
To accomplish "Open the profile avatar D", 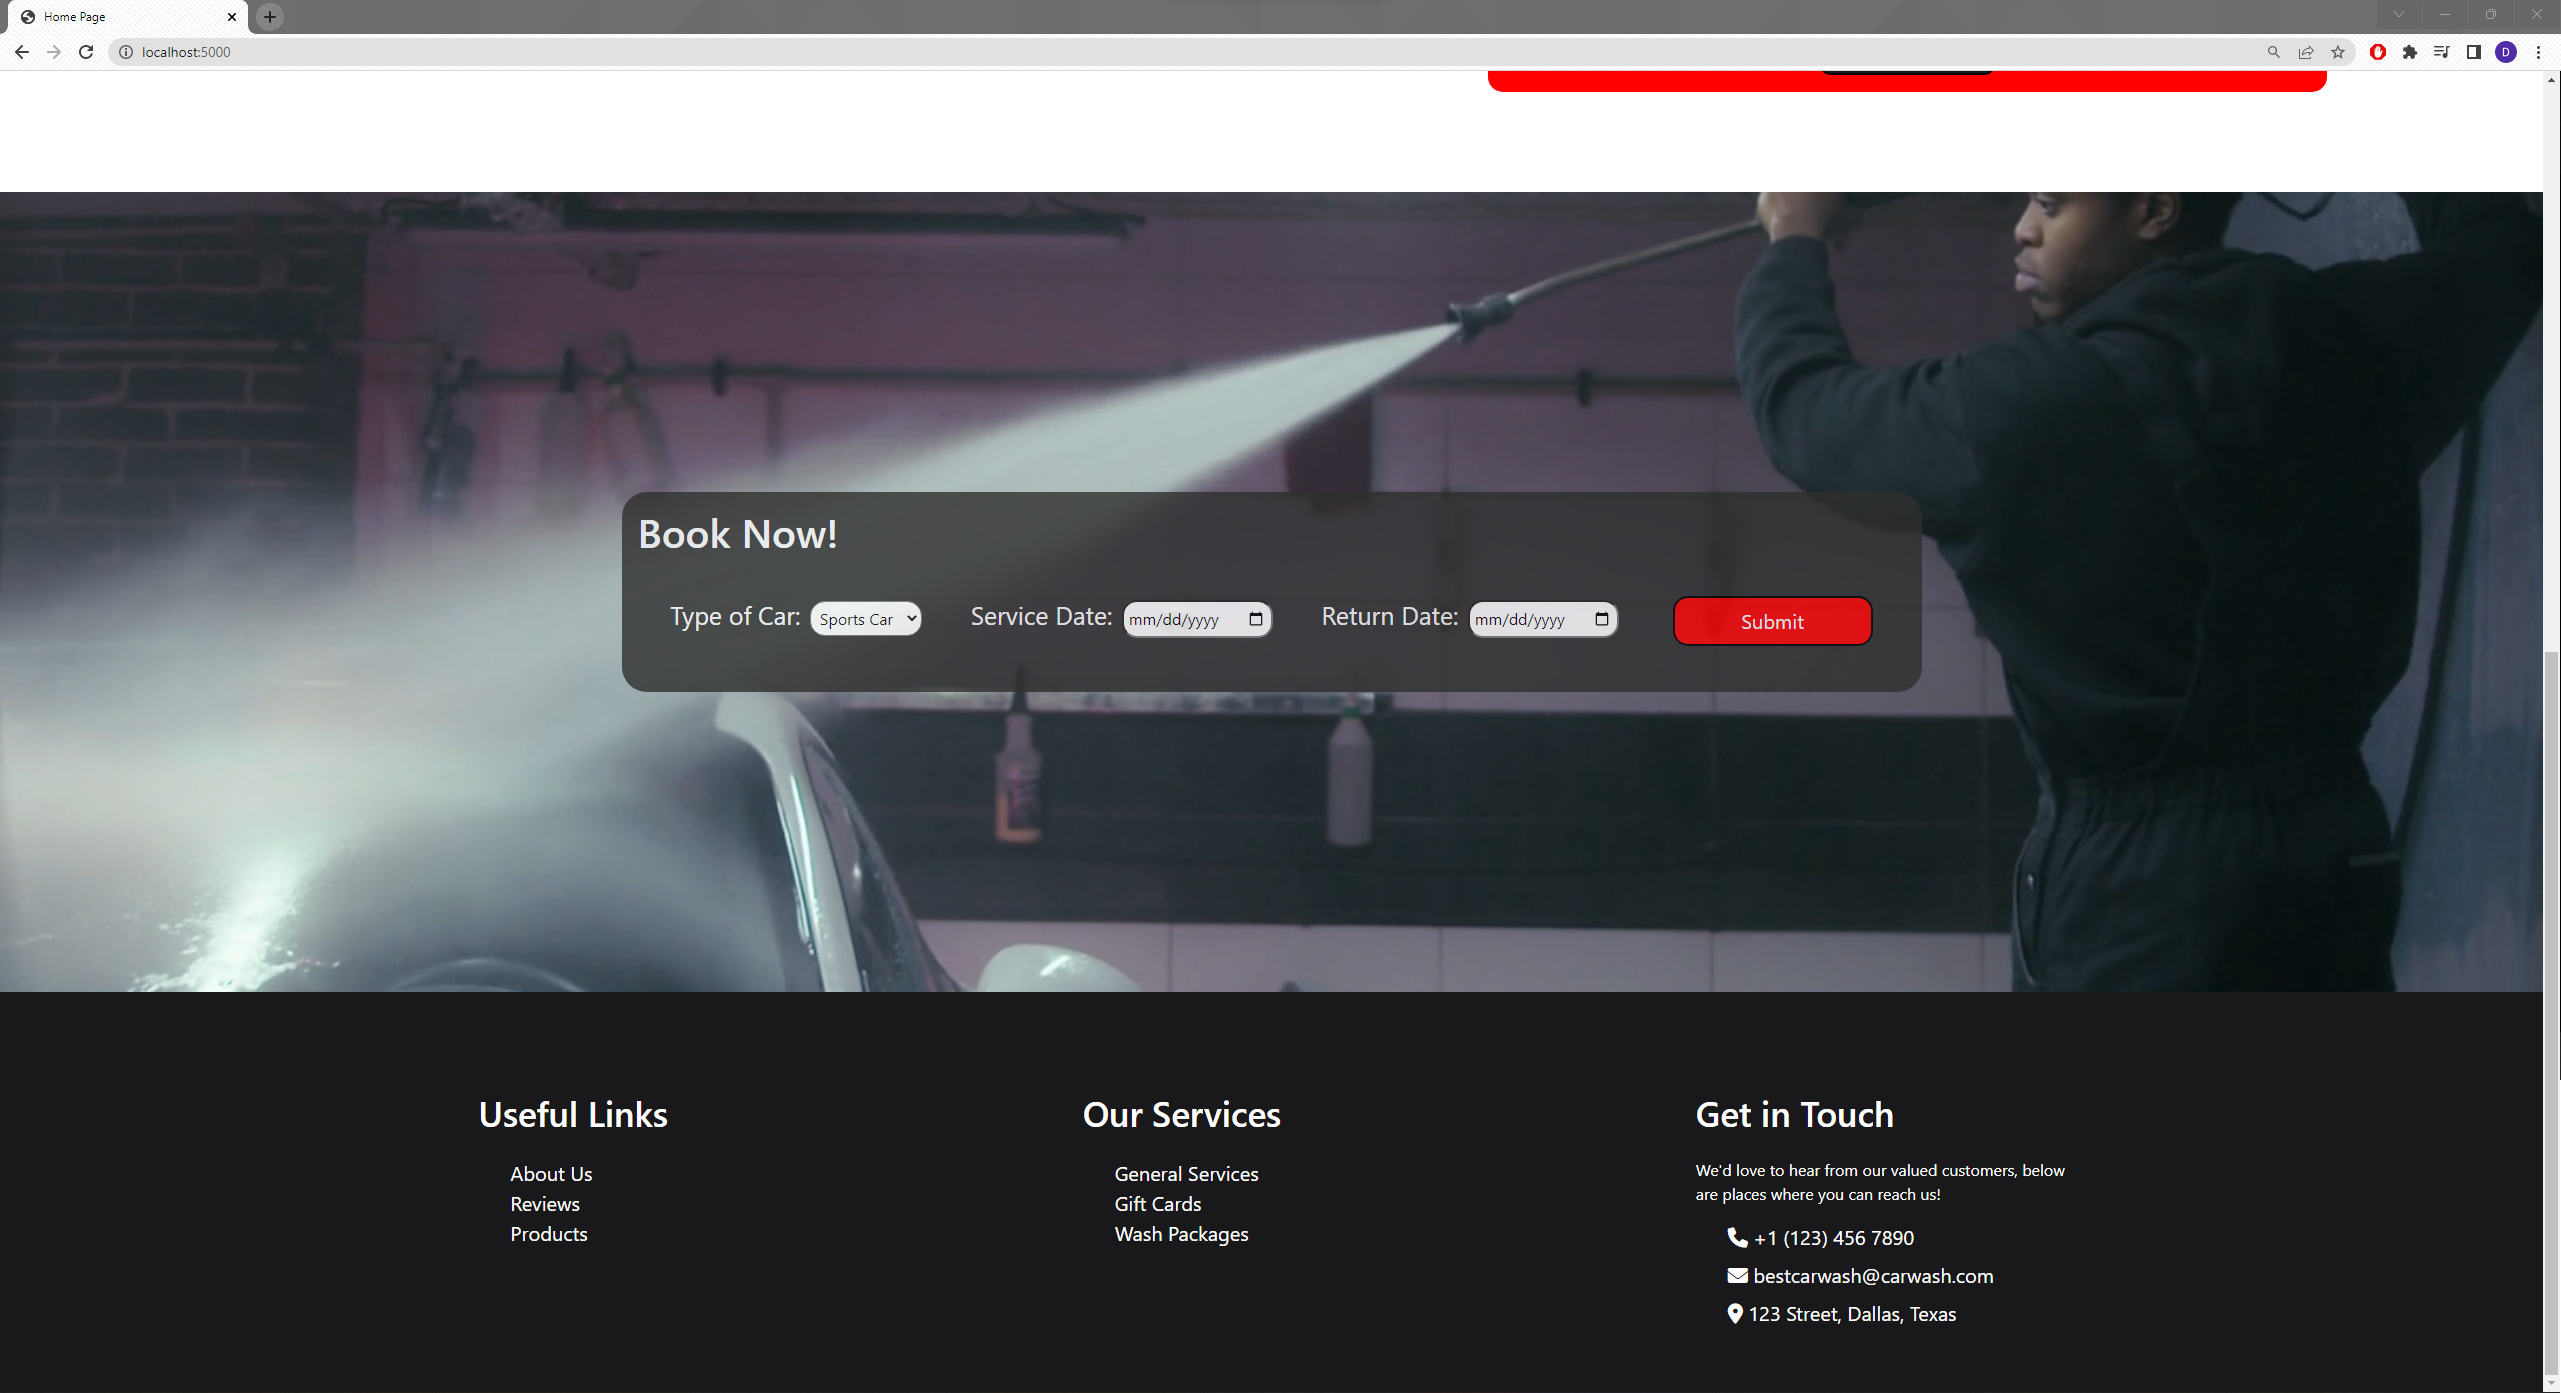I will 2506,52.
